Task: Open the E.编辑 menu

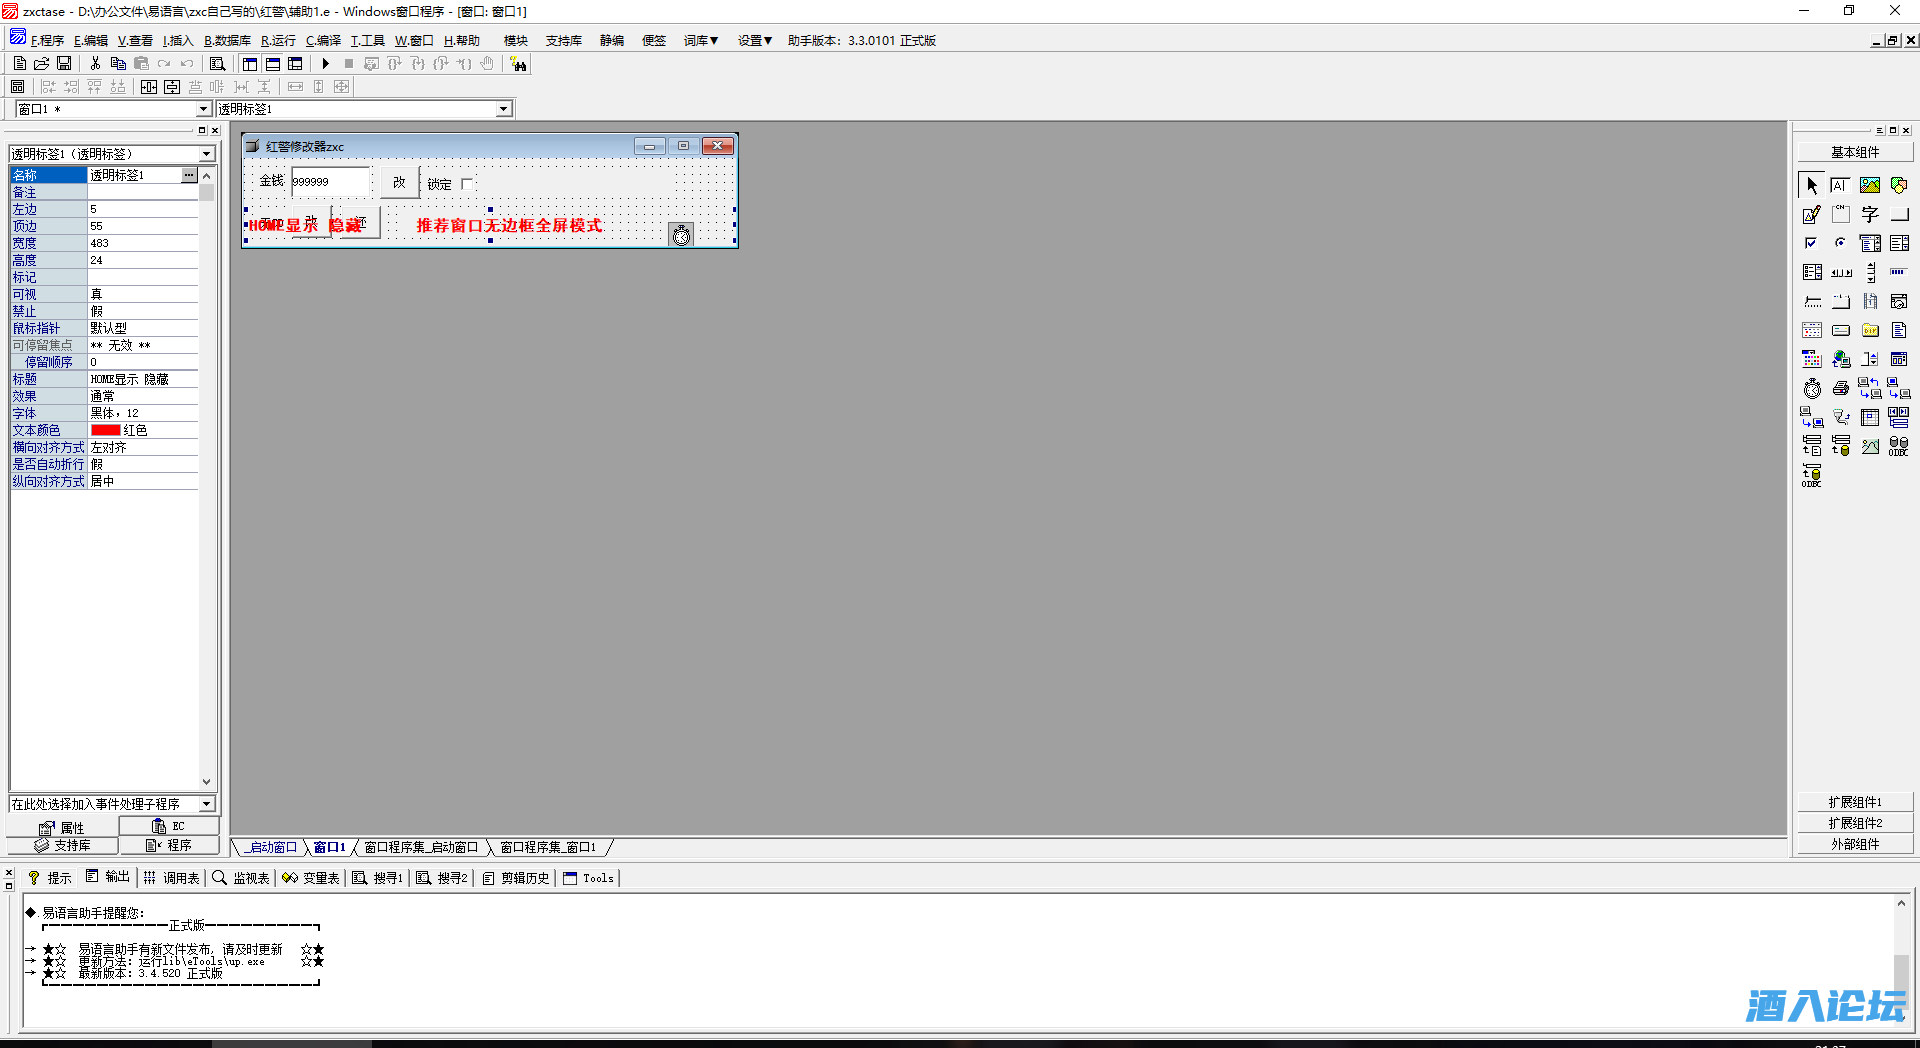Action: point(91,41)
